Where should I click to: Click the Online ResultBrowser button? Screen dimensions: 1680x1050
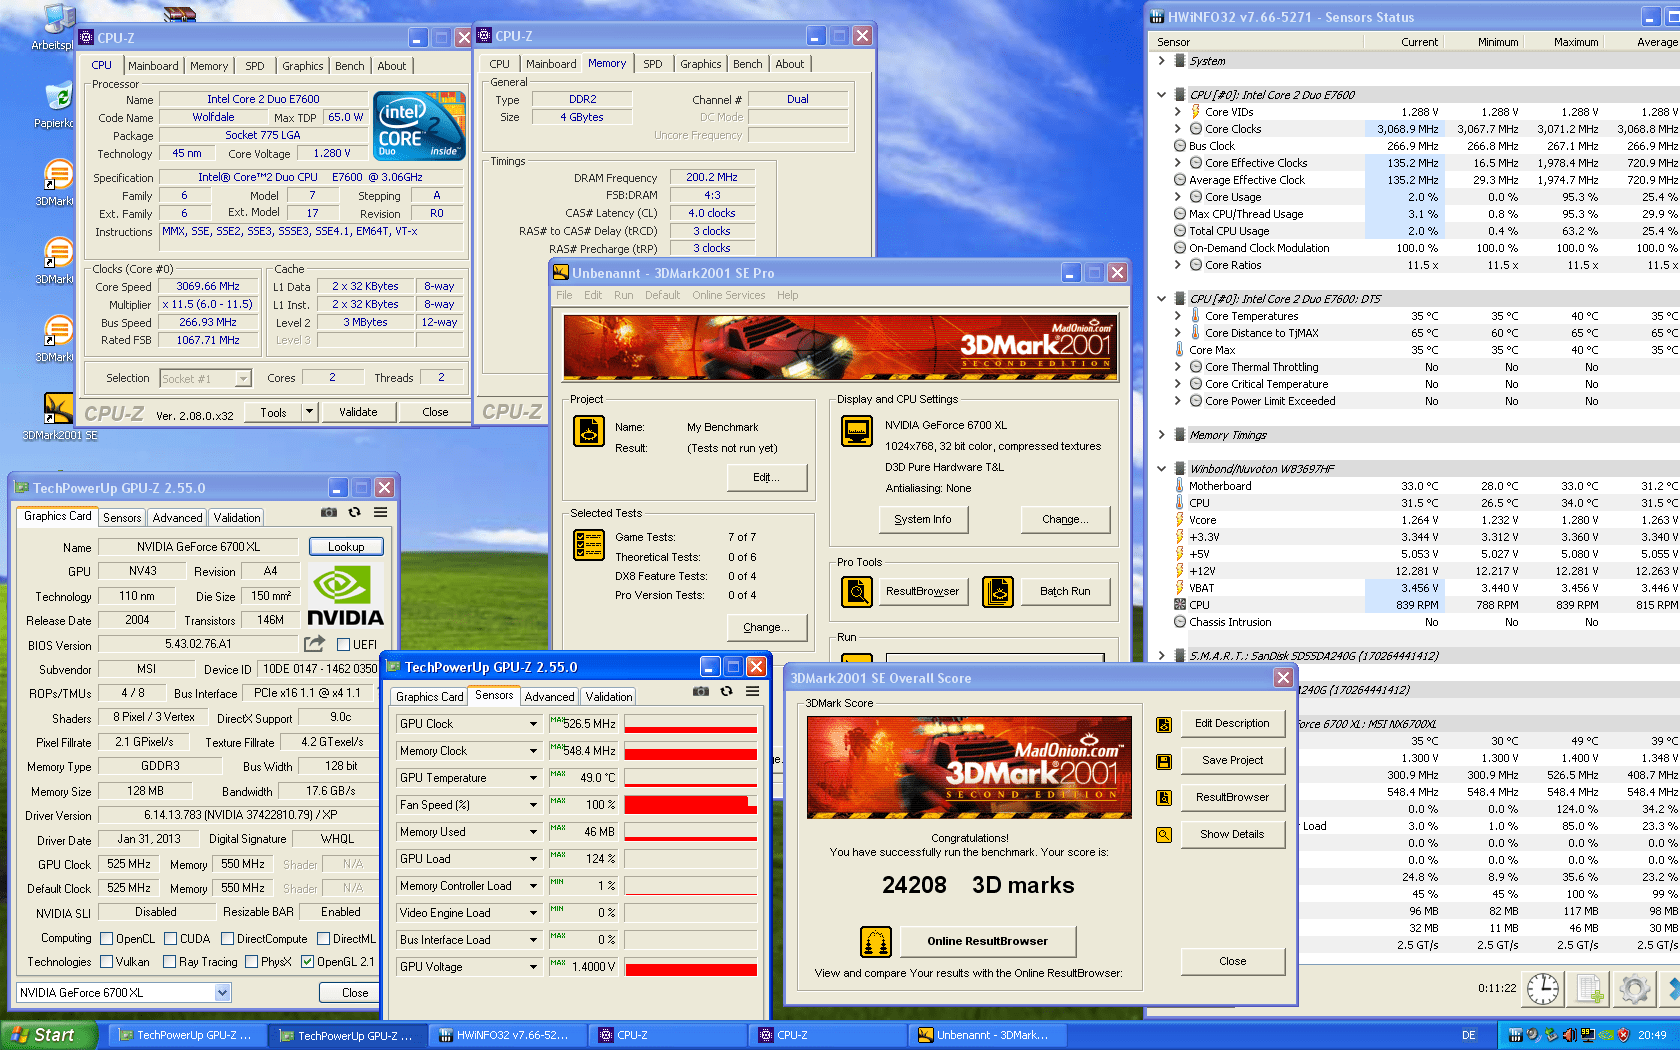click(987, 941)
